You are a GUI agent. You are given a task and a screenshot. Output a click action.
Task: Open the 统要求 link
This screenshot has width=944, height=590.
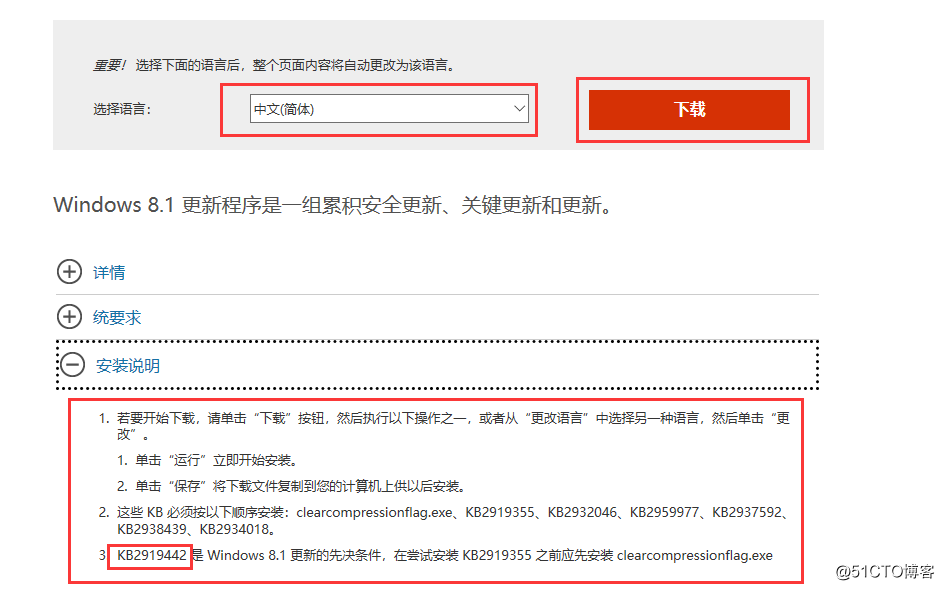tap(117, 317)
